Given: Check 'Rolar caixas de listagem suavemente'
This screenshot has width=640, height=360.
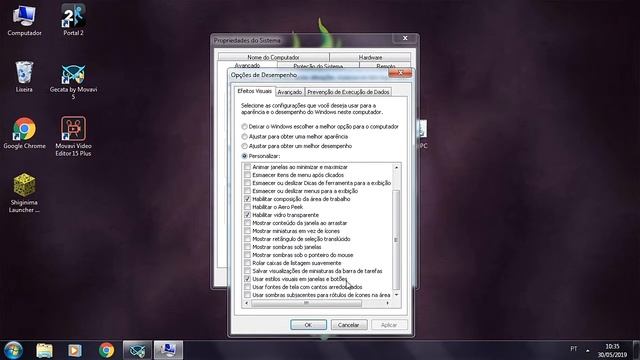Looking at the screenshot, I should pos(247,263).
